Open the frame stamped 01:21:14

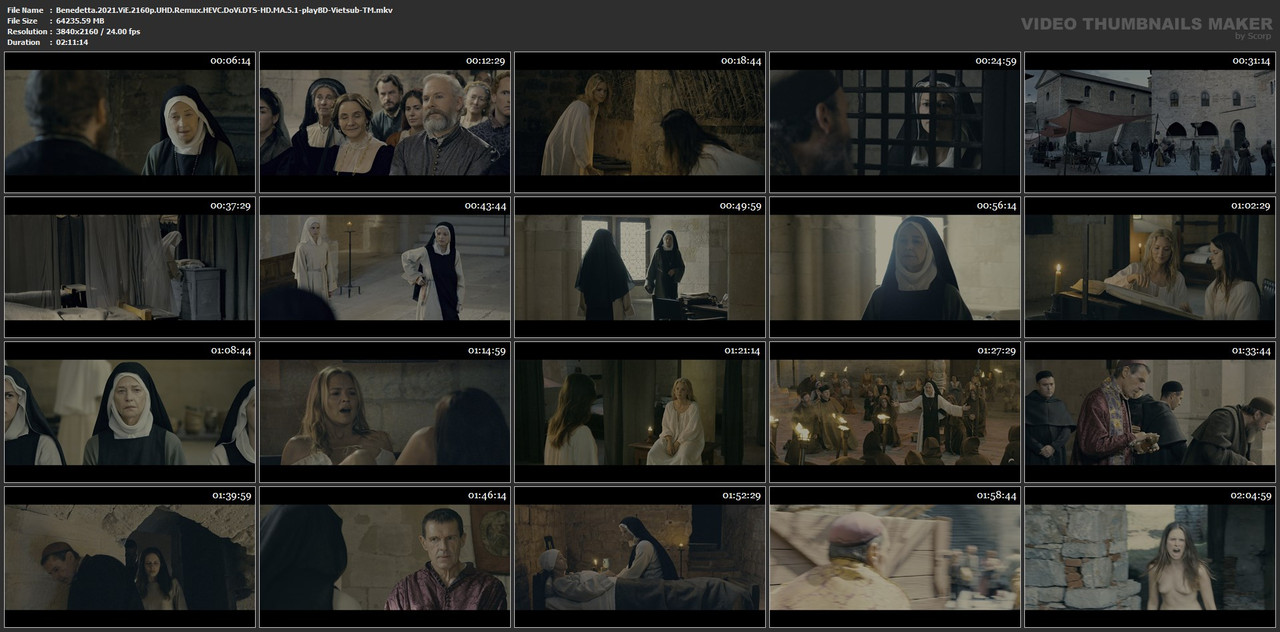(640, 412)
